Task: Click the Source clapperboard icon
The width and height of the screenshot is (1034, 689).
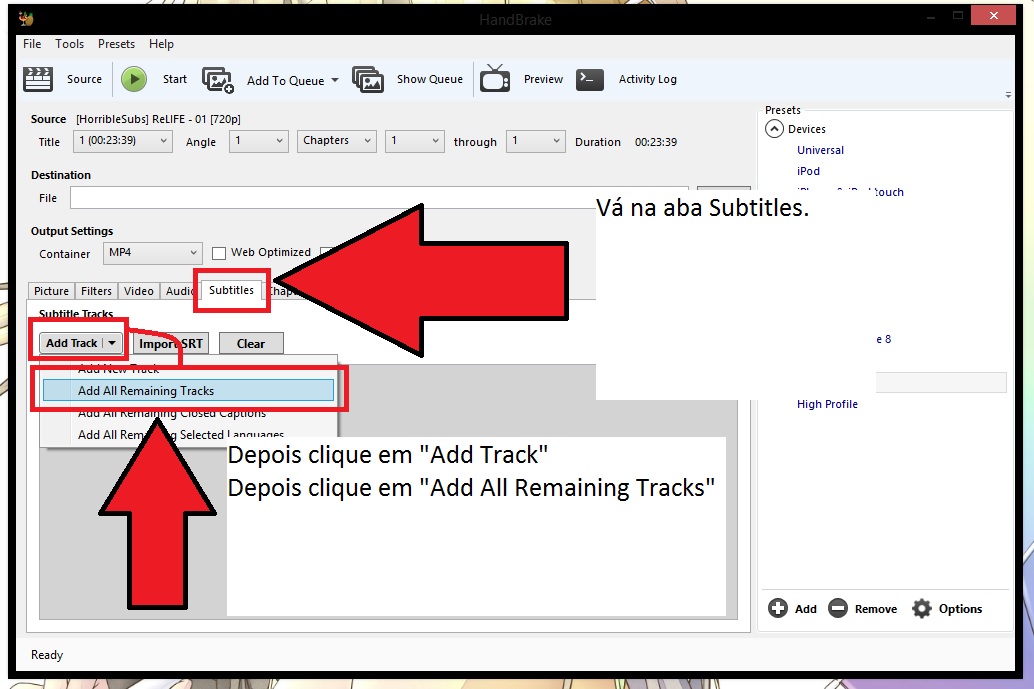Action: [x=38, y=78]
